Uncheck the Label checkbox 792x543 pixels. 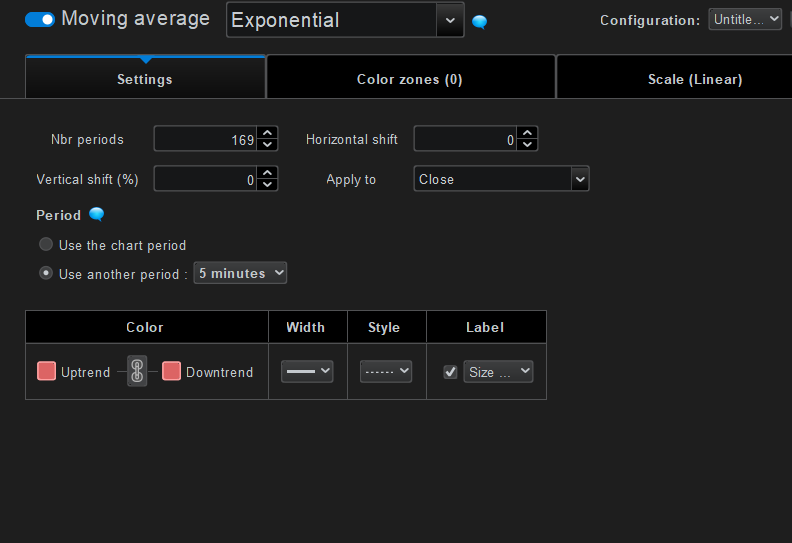(450, 372)
